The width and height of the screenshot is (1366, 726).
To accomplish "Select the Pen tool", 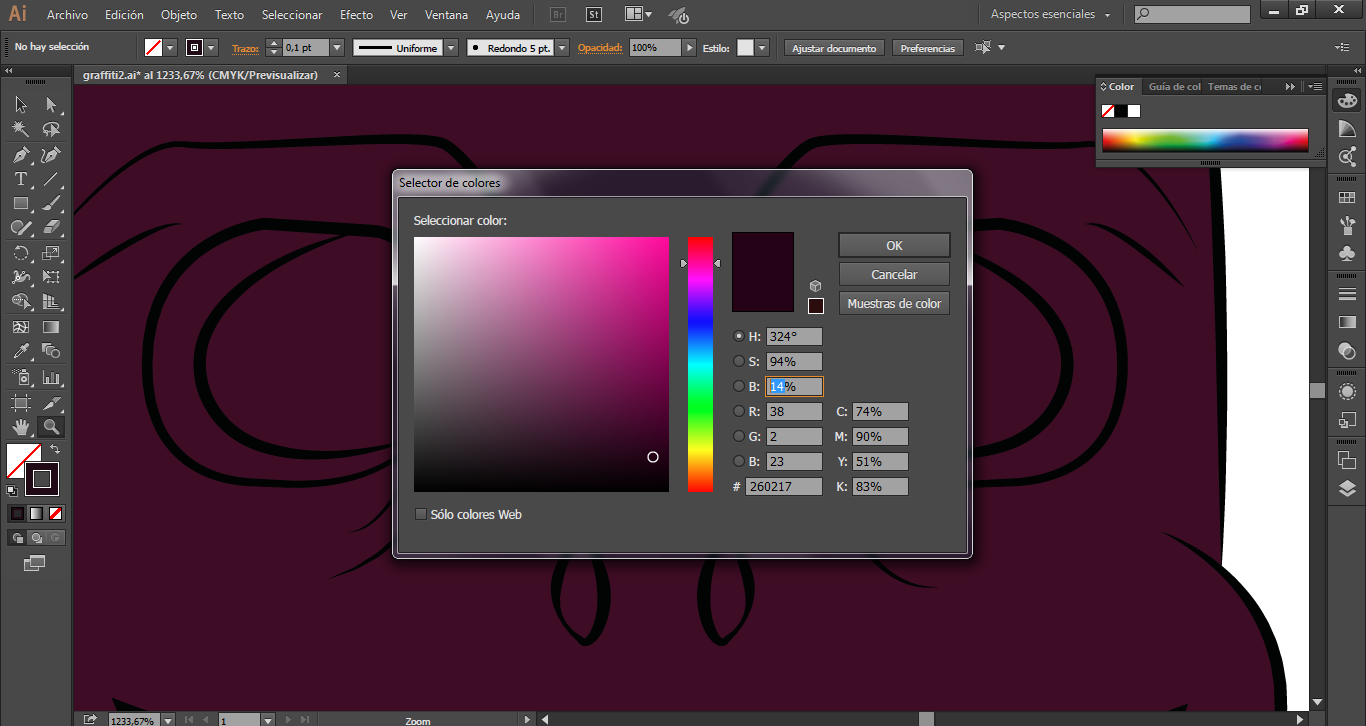I will [x=21, y=155].
